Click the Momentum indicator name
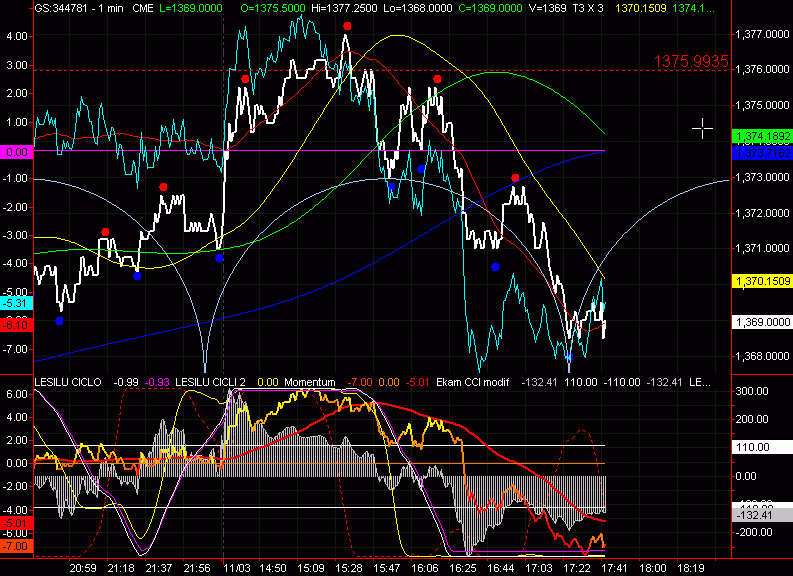Screen dimensions: 793x576 (310, 382)
